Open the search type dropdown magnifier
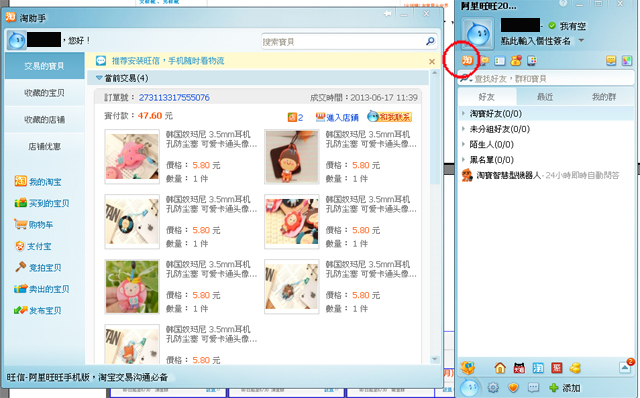Image resolution: width=640 pixels, height=398 pixels. [466, 79]
